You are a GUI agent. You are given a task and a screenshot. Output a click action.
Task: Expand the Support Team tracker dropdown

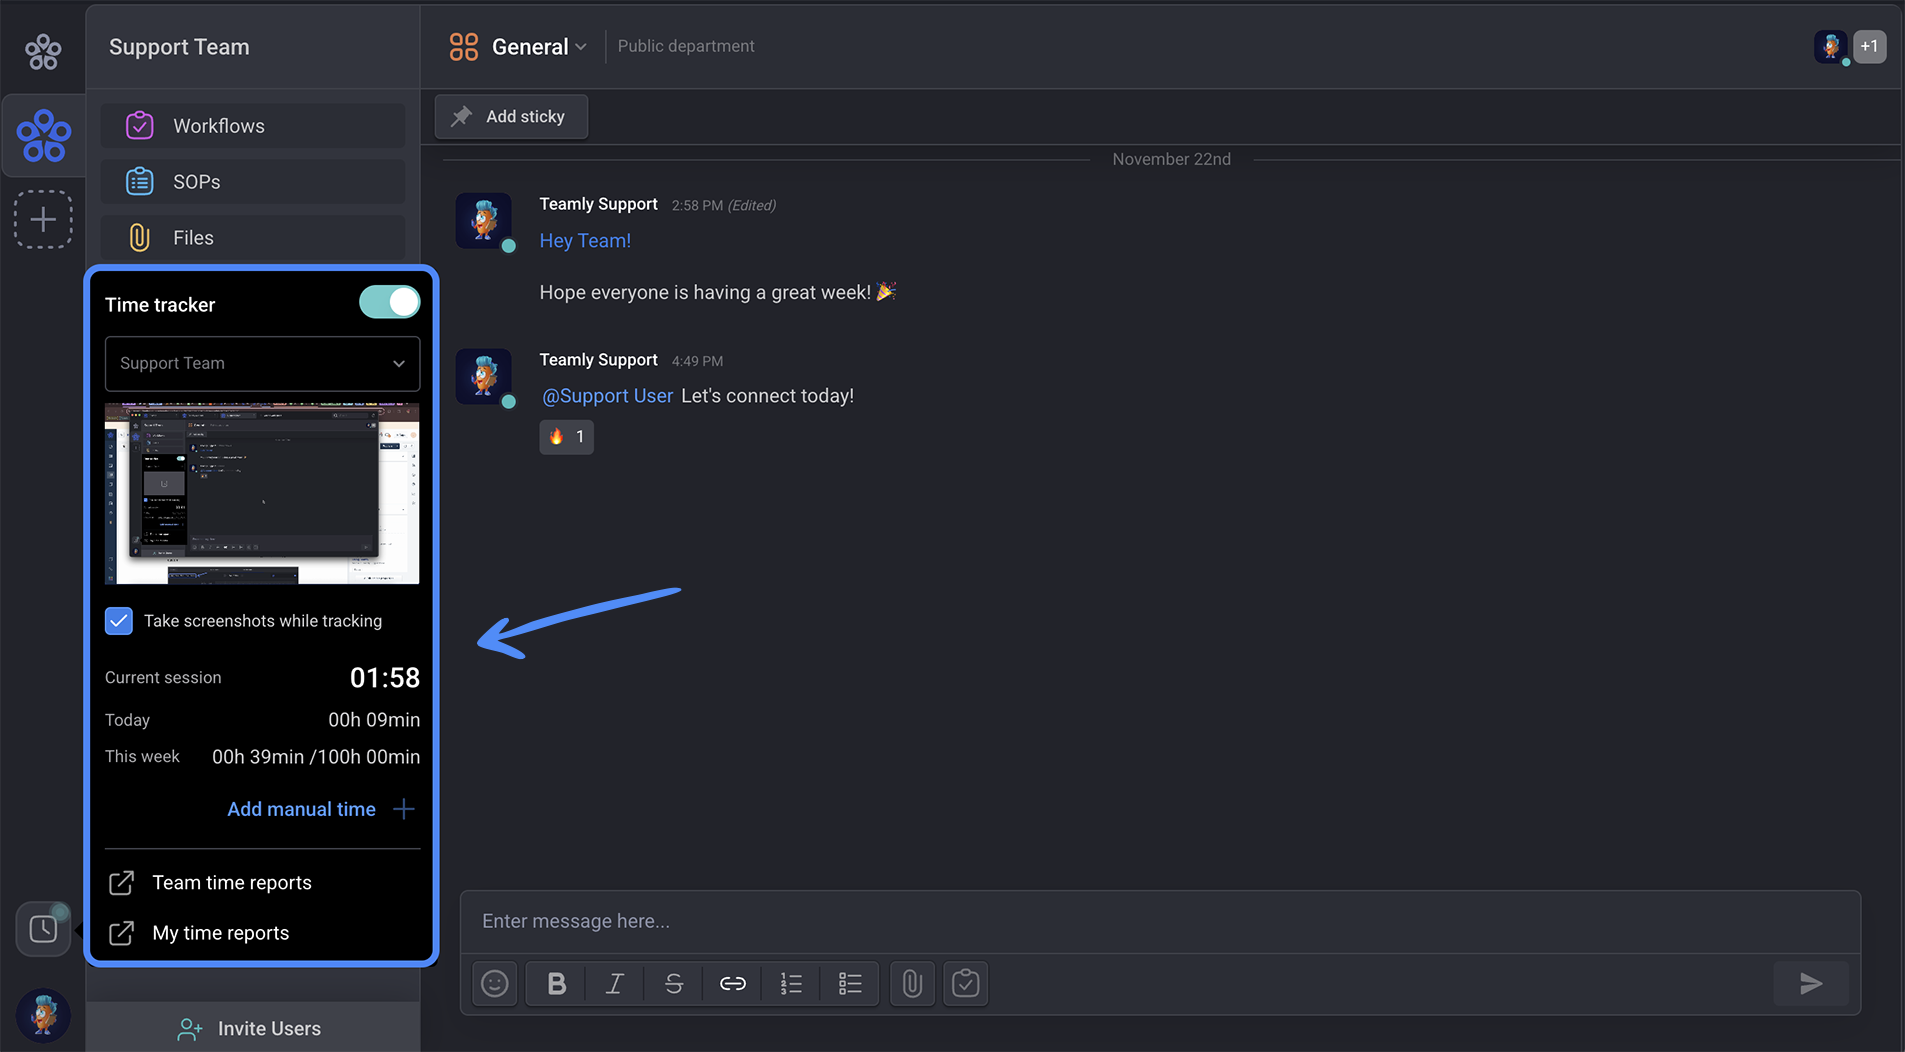click(x=262, y=363)
